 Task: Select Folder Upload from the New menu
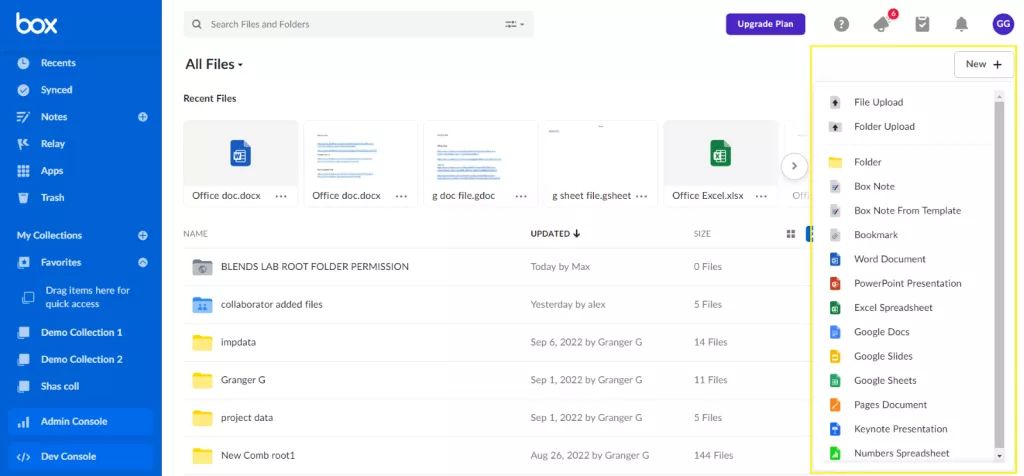click(884, 127)
